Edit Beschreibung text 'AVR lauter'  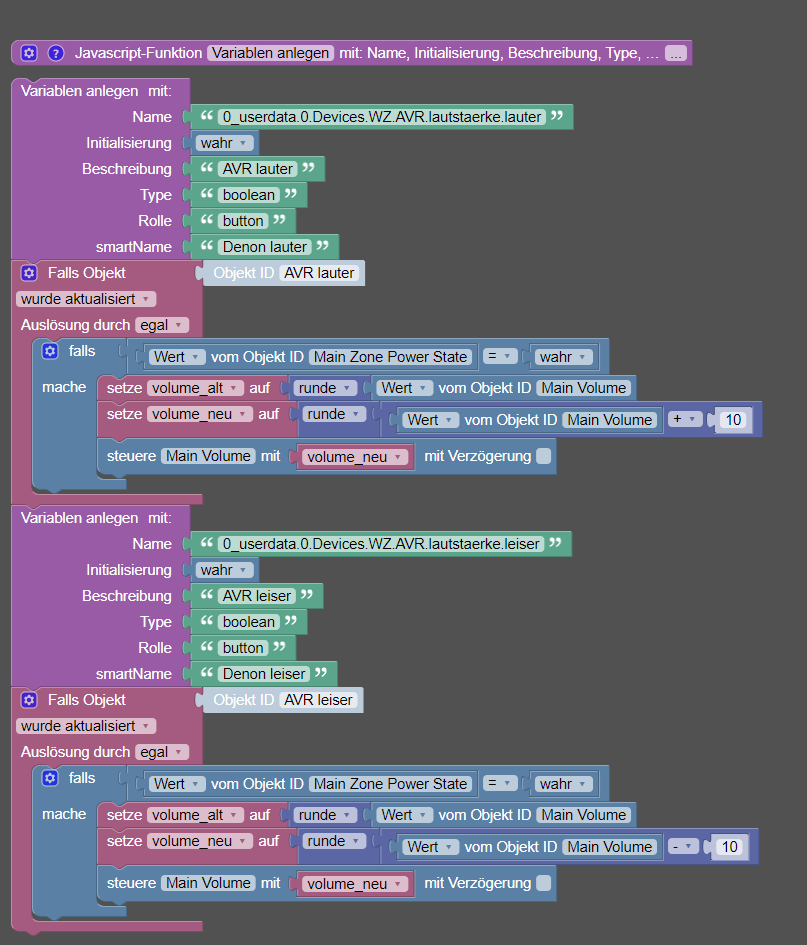pyautogui.click(x=258, y=169)
